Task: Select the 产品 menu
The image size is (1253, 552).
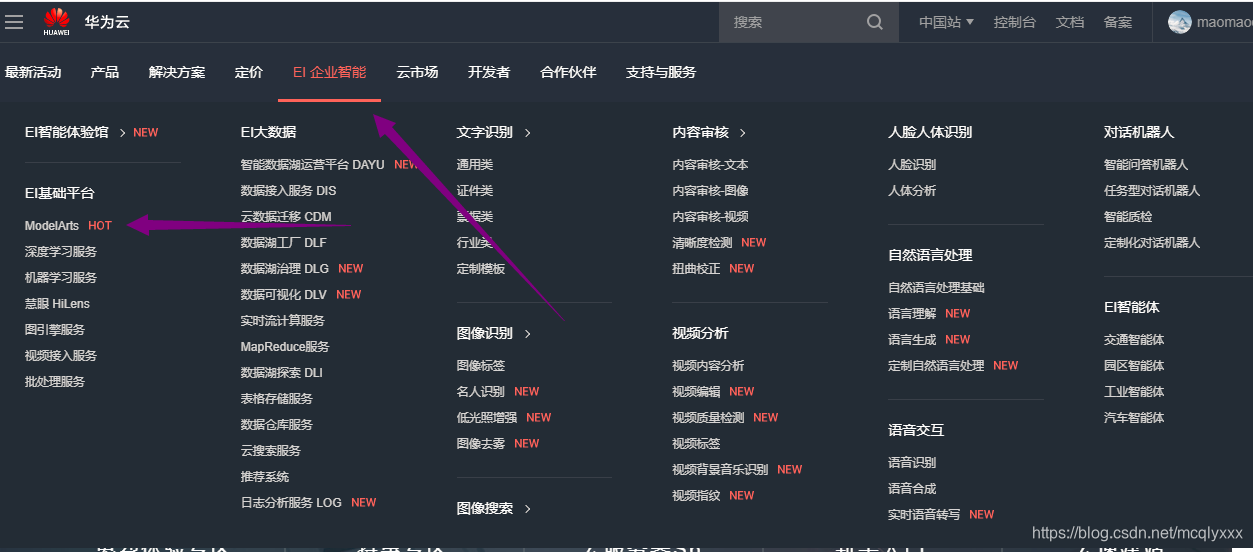Action: (x=105, y=72)
